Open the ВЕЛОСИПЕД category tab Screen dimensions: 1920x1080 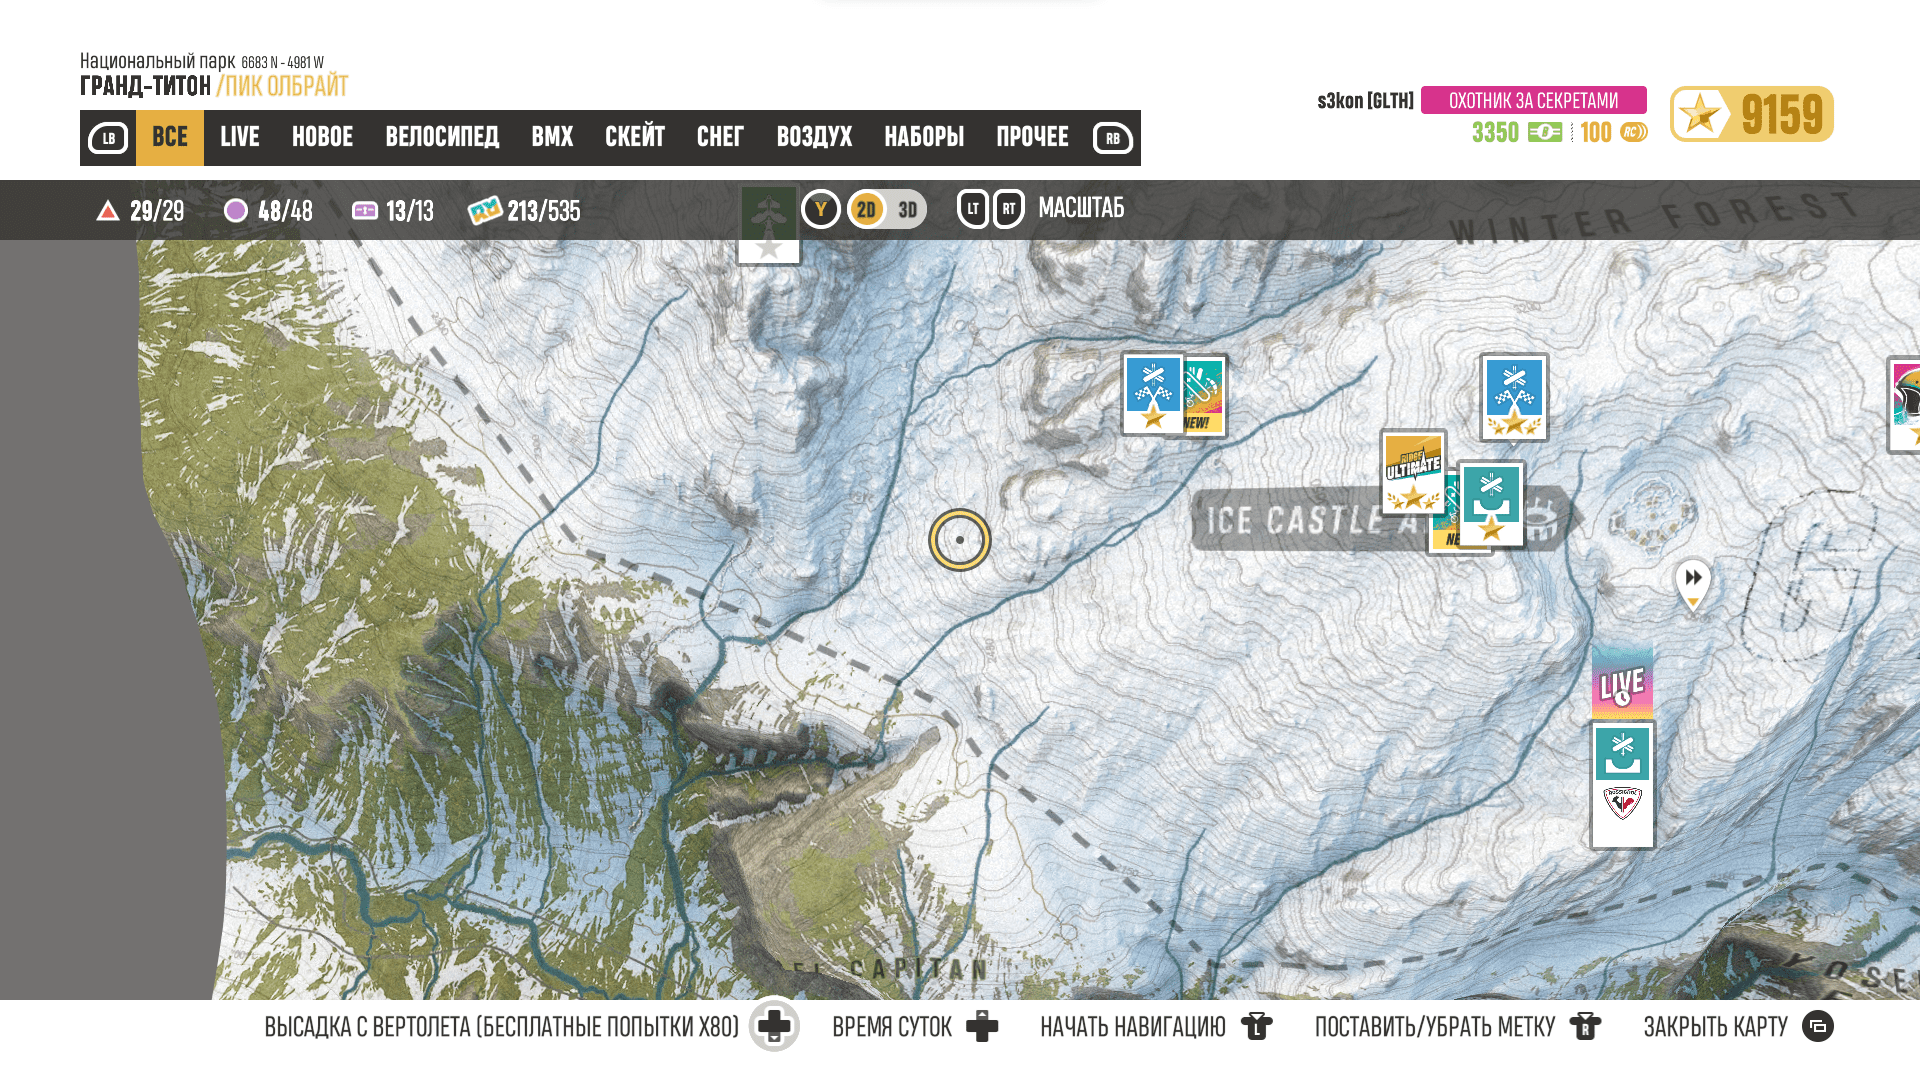click(x=442, y=137)
